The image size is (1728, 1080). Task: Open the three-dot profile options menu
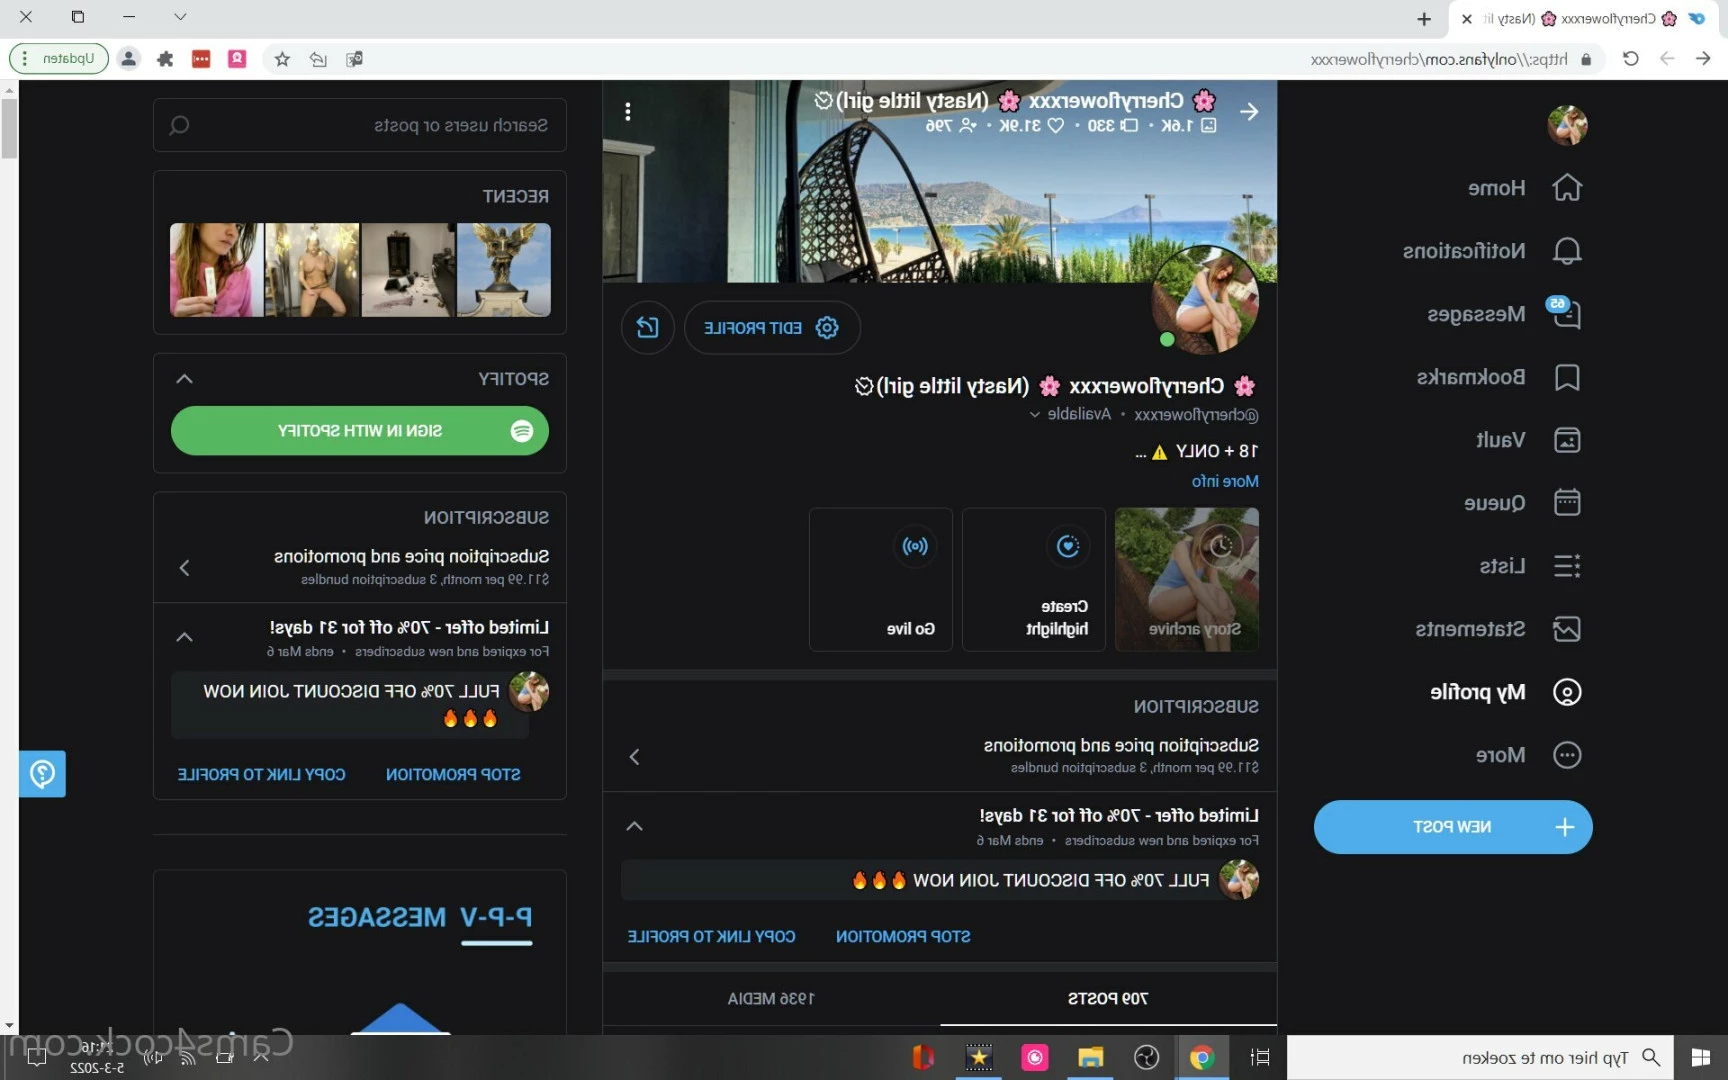[628, 111]
